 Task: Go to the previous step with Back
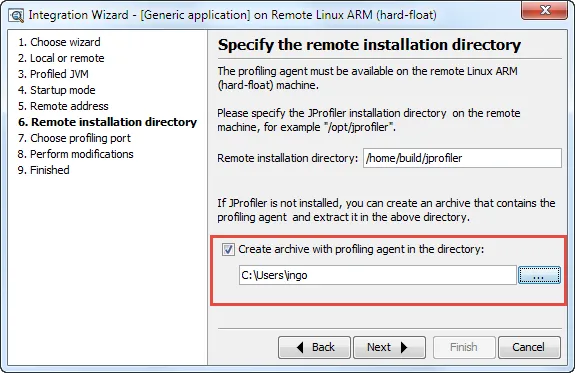[314, 347]
